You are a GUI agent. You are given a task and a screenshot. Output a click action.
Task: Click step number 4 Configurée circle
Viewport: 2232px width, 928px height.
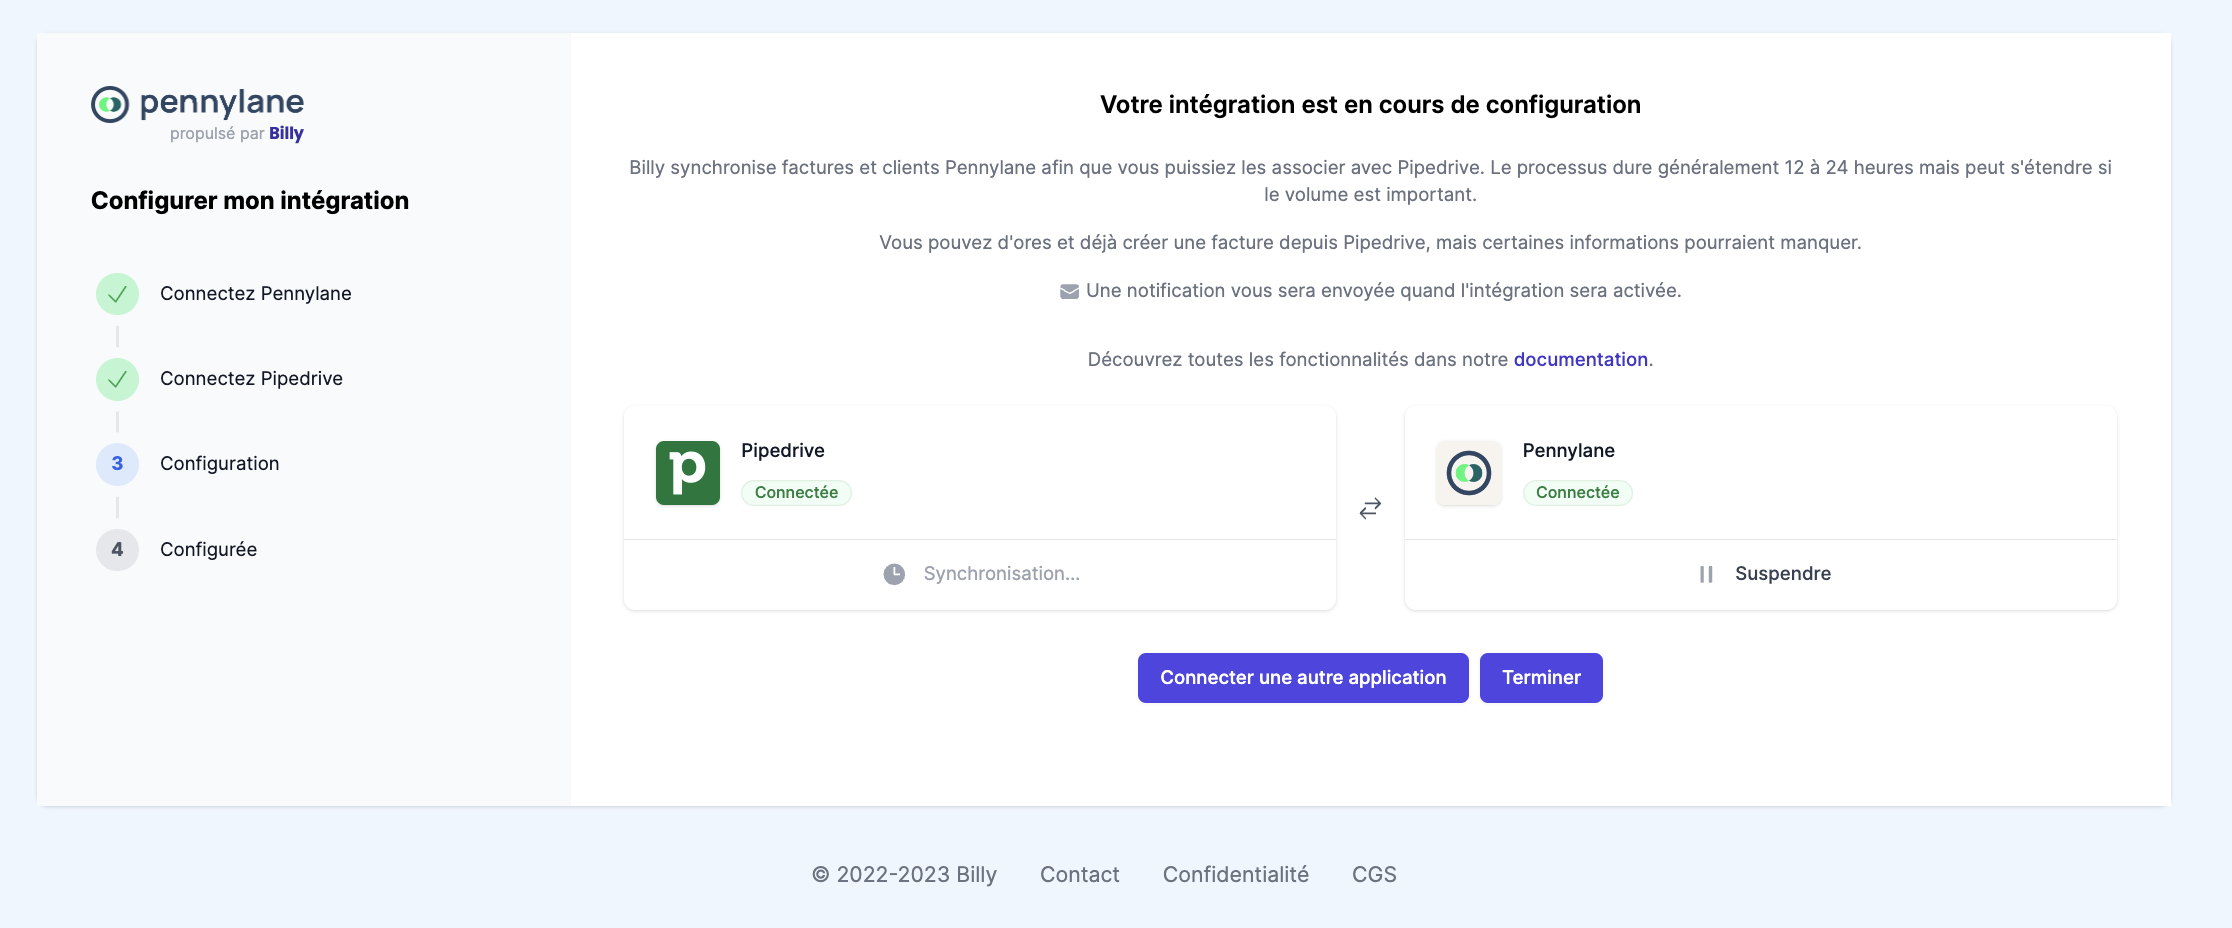[117, 550]
